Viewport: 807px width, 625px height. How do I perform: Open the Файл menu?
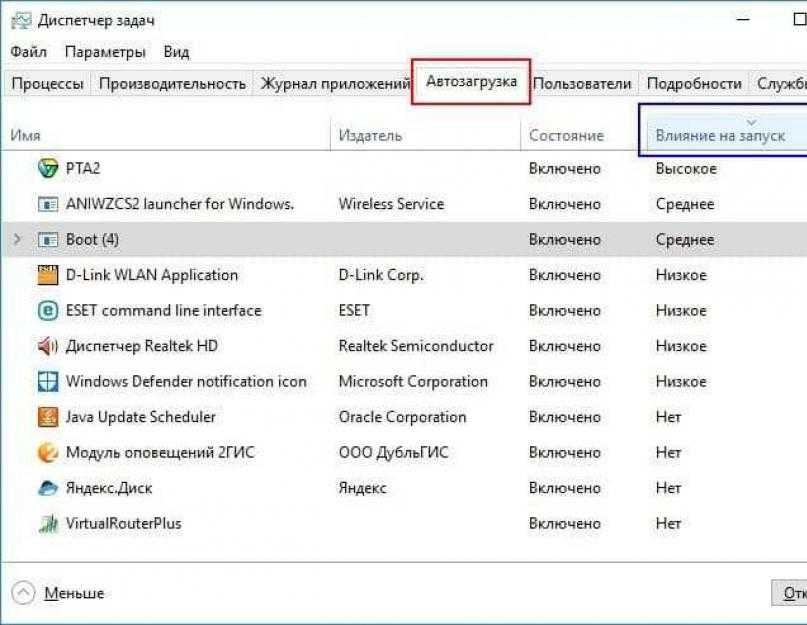(28, 51)
